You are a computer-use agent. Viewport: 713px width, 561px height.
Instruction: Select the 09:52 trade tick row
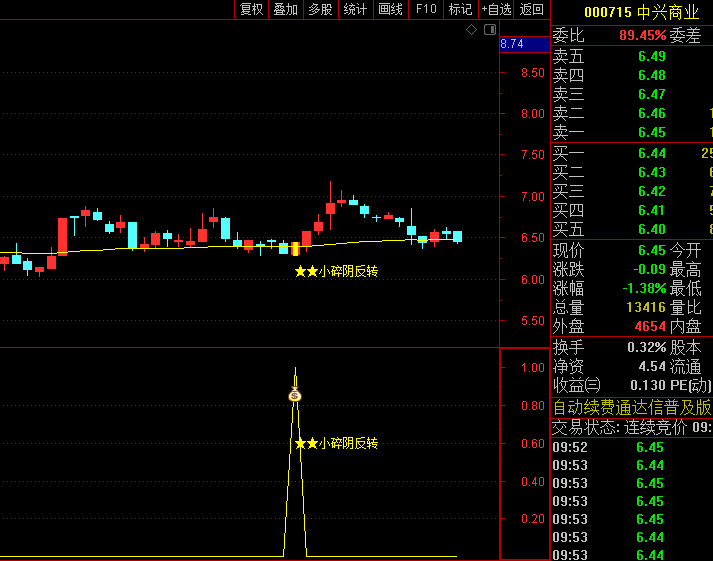click(x=632, y=447)
